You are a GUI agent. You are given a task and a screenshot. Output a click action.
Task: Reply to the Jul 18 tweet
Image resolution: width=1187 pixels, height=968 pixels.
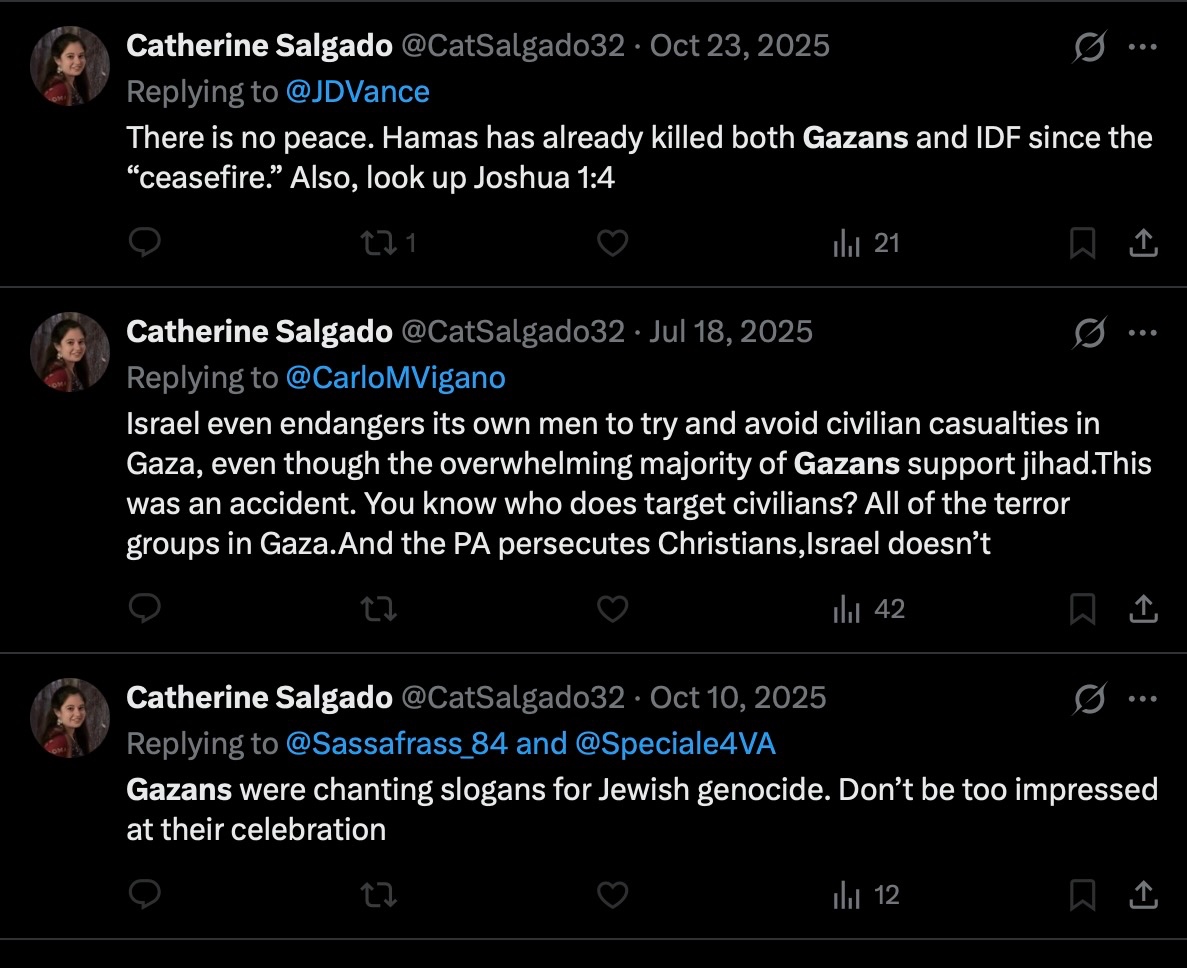[145, 608]
